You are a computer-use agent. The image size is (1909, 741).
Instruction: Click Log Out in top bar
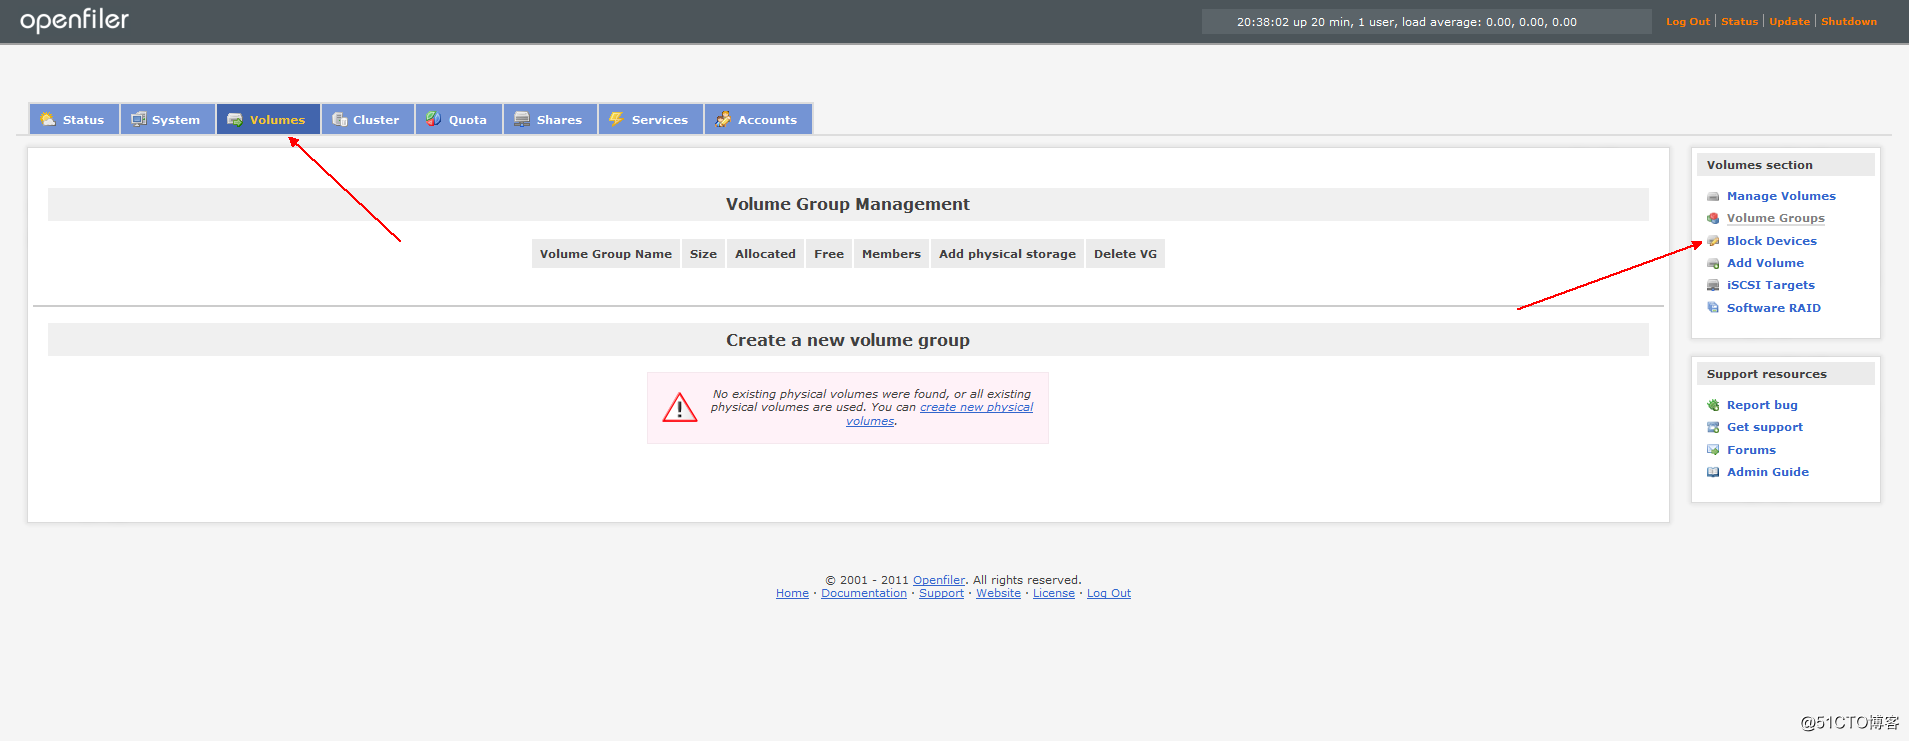(1688, 21)
